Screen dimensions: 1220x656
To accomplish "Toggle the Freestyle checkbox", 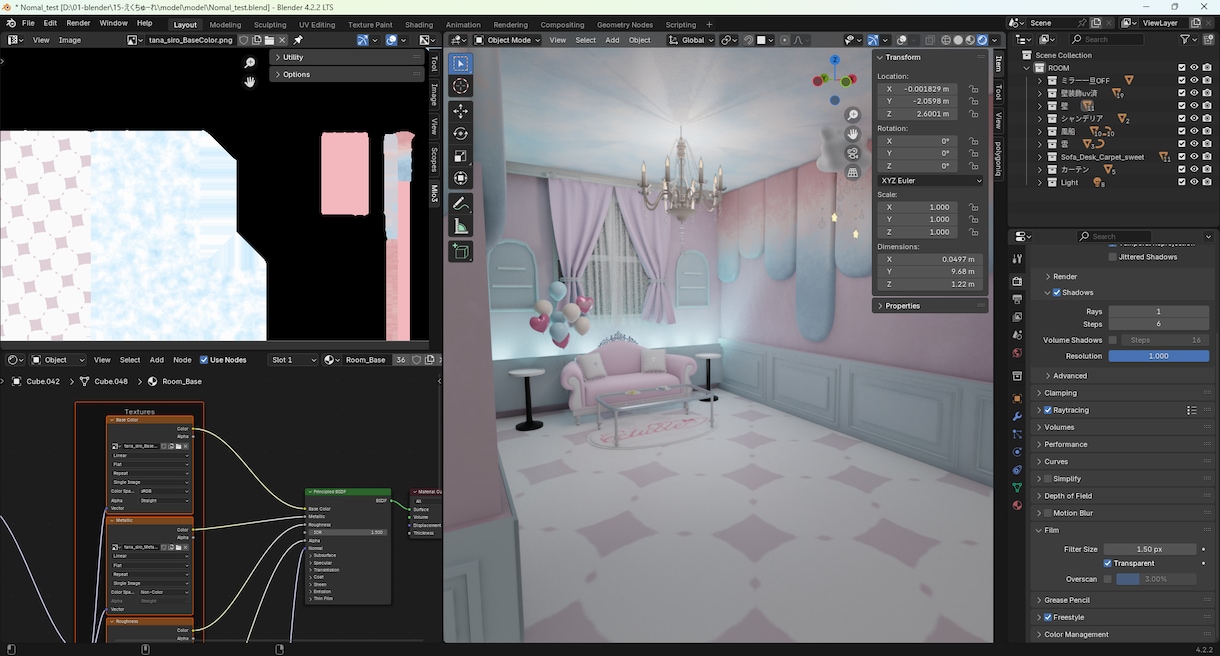I will [1048, 617].
